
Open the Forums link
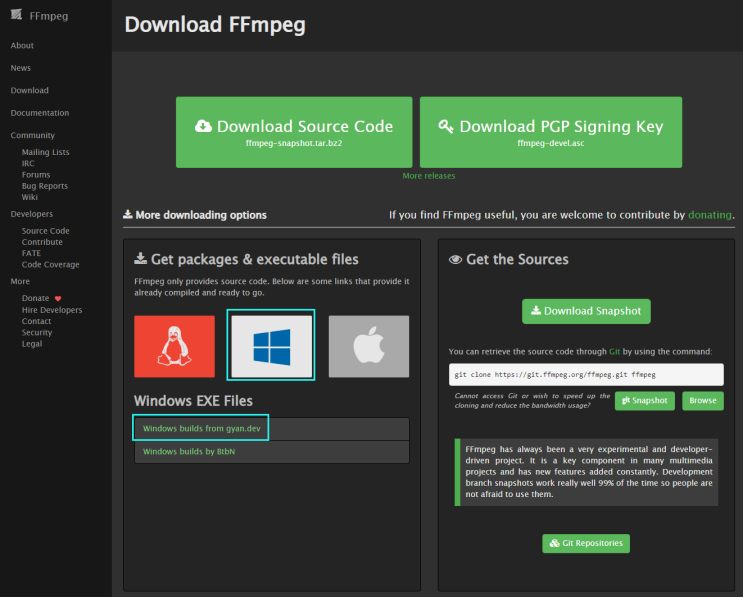36,175
